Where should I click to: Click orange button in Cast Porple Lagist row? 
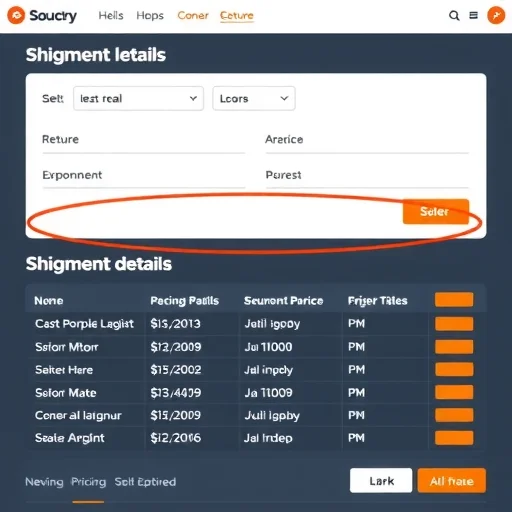pos(454,324)
